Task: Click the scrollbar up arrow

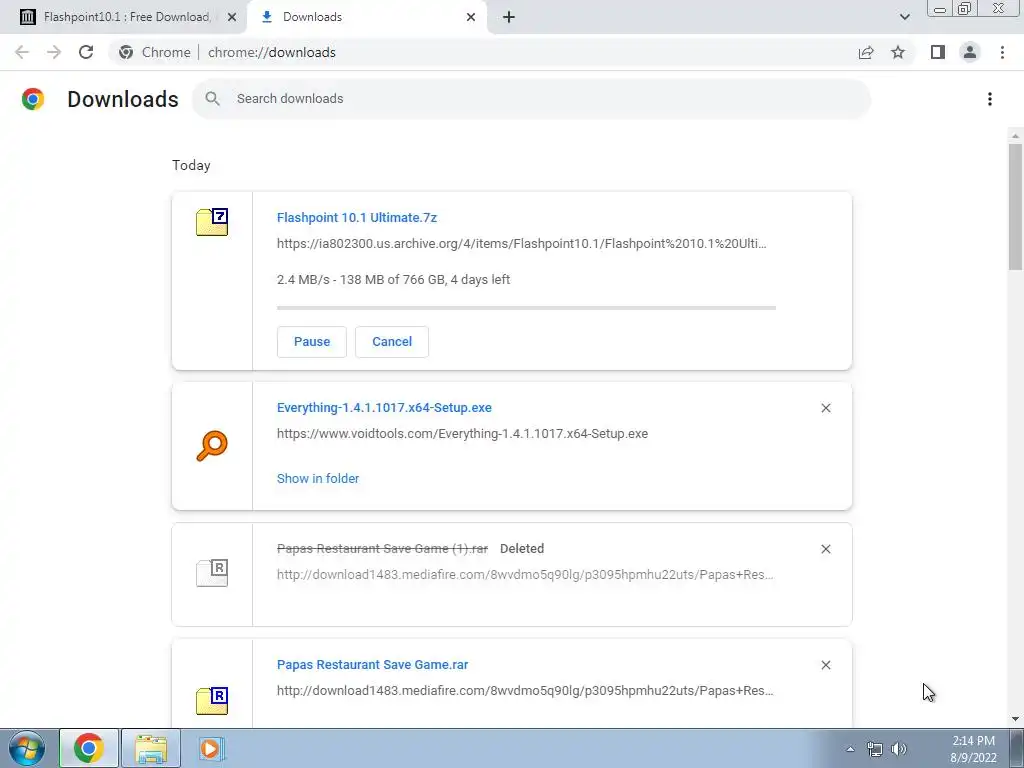Action: click(x=1015, y=136)
